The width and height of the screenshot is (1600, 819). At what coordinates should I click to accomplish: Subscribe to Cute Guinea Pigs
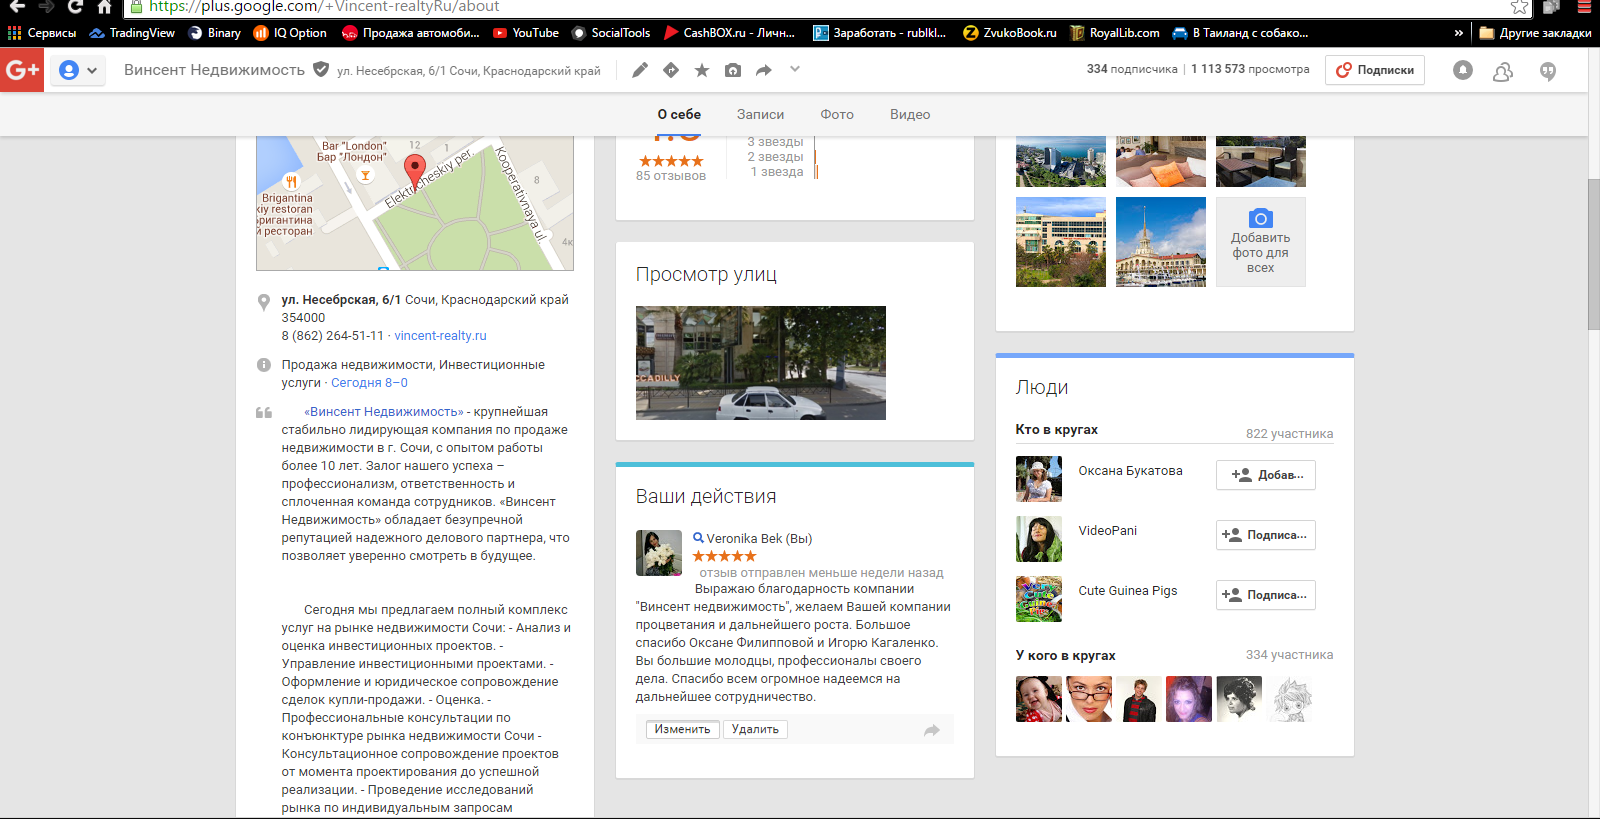tap(1266, 595)
